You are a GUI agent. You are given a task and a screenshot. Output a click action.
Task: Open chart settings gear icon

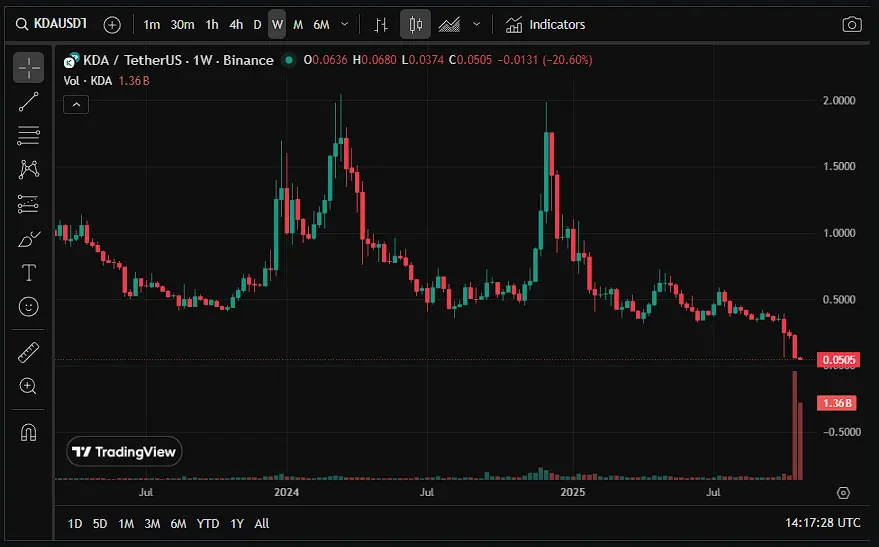click(x=843, y=493)
